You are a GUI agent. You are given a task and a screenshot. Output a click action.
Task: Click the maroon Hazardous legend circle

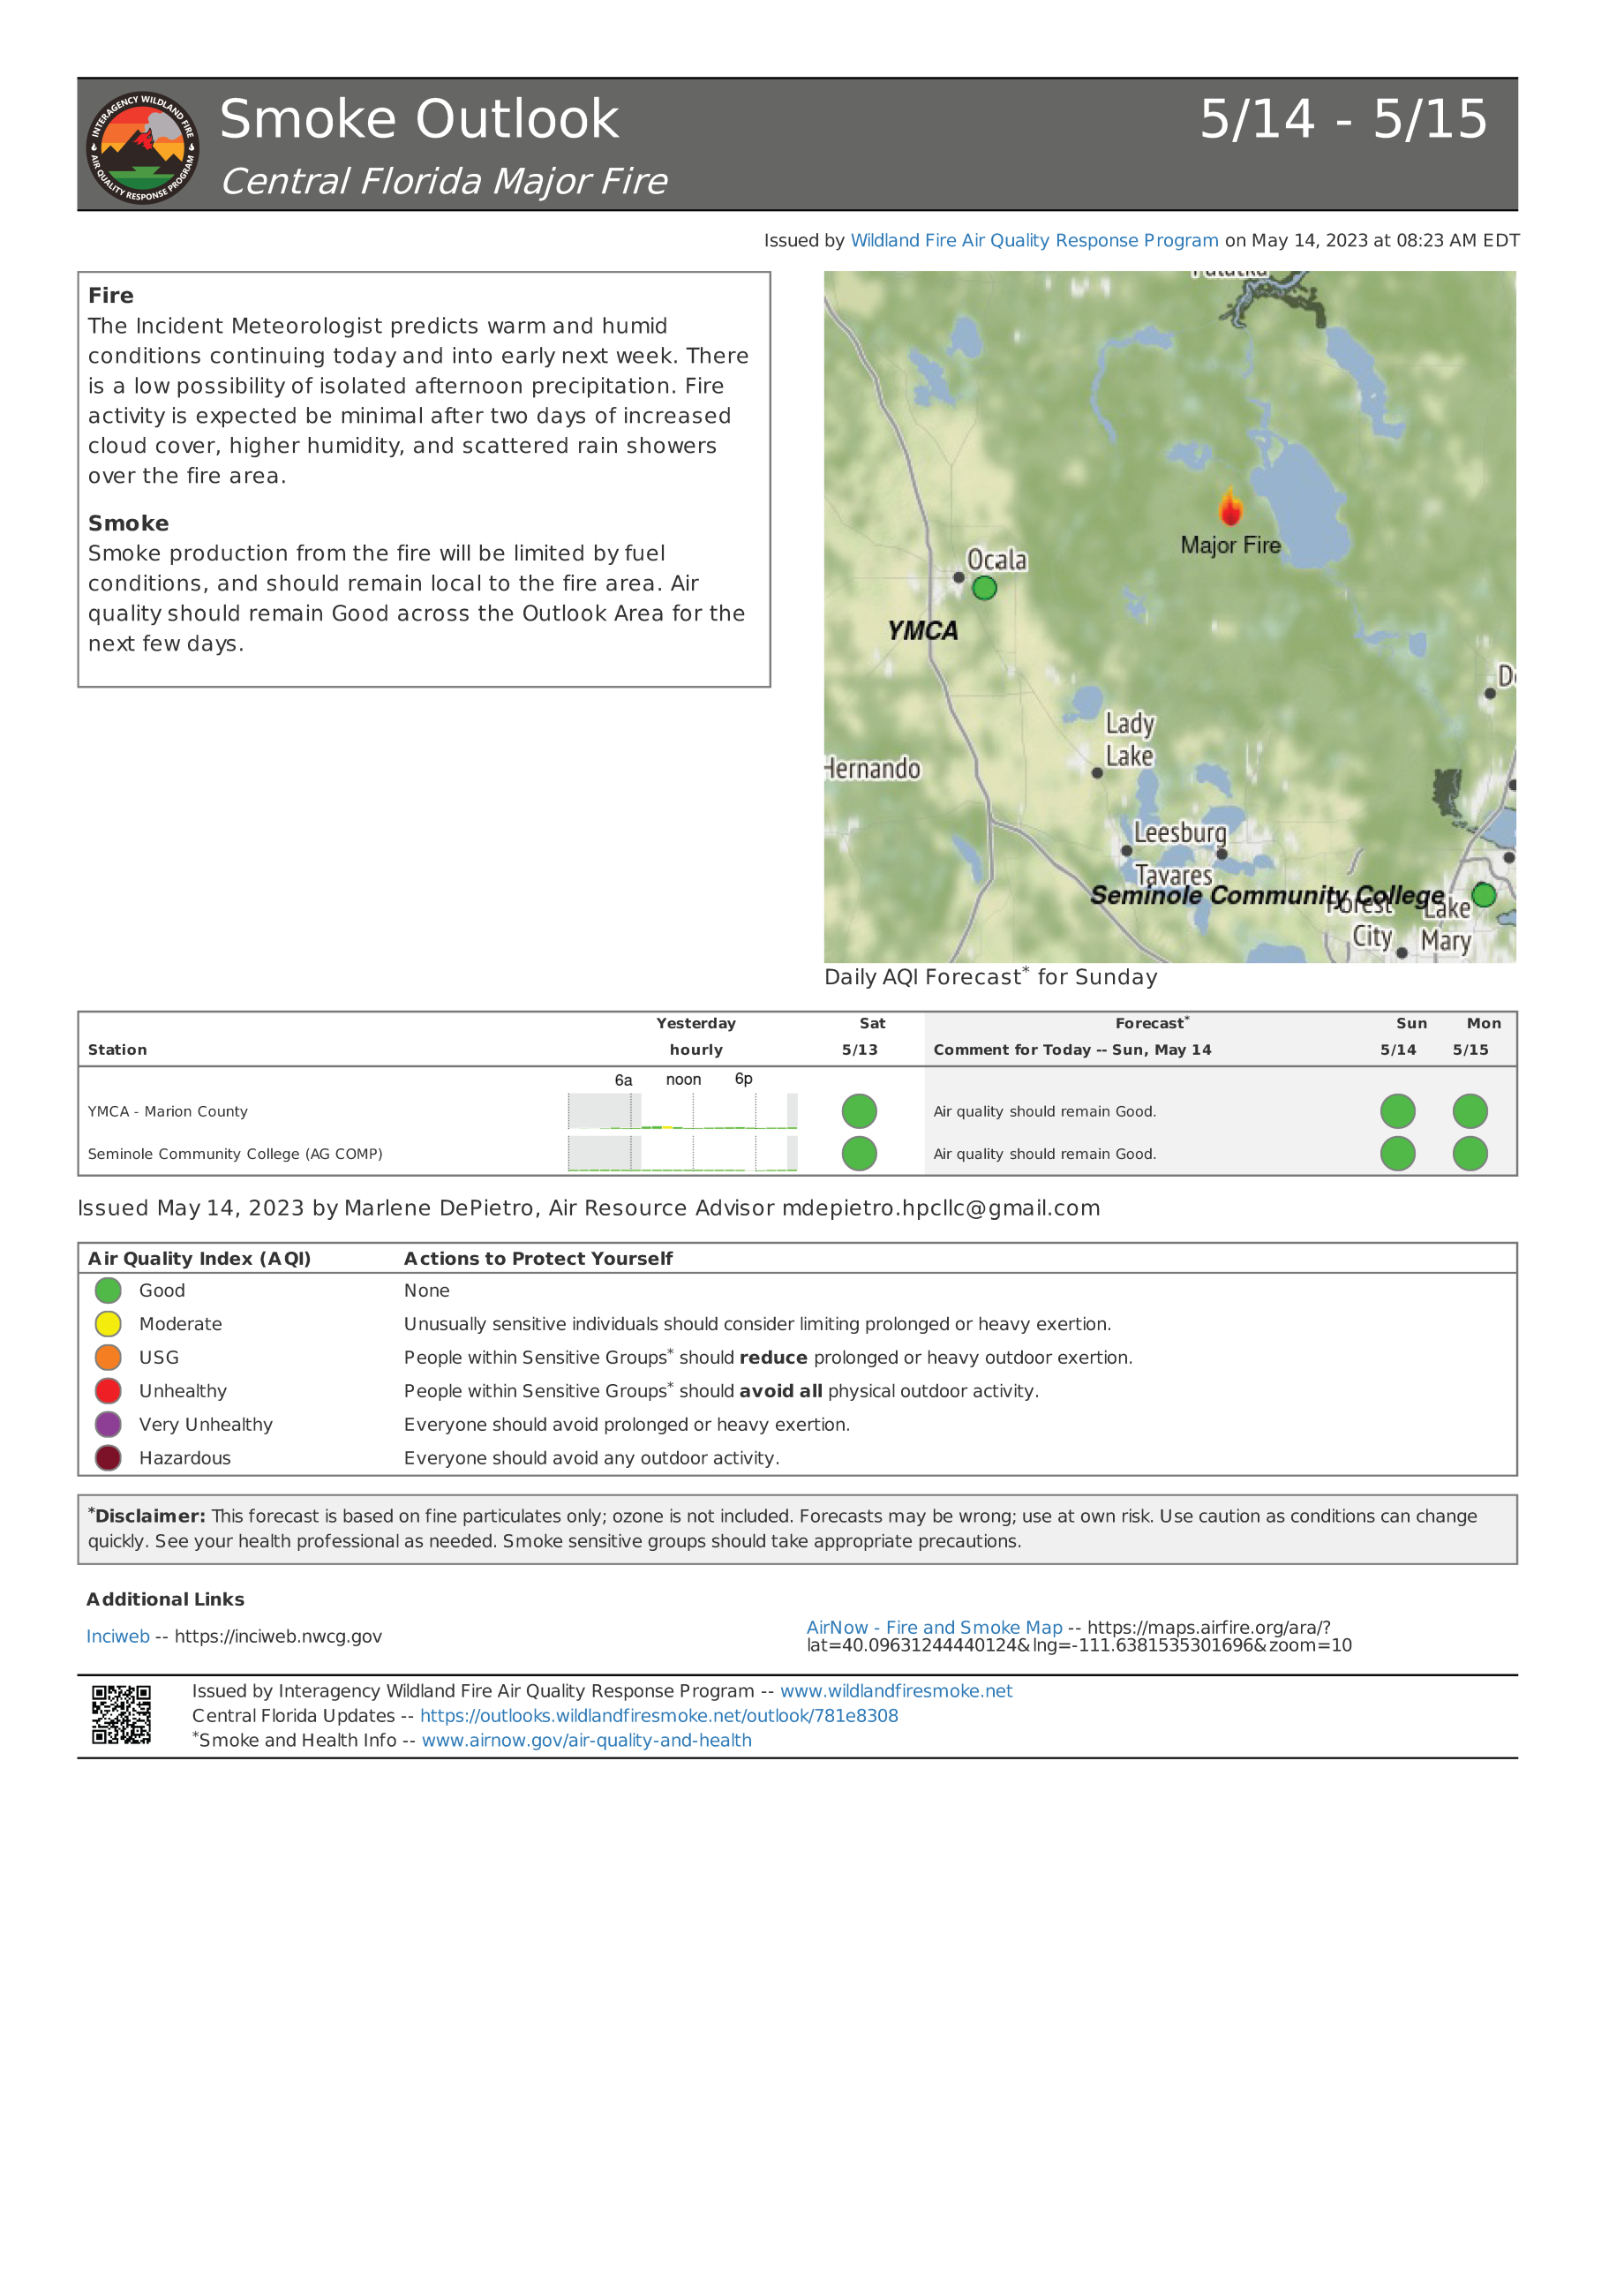(x=108, y=1458)
